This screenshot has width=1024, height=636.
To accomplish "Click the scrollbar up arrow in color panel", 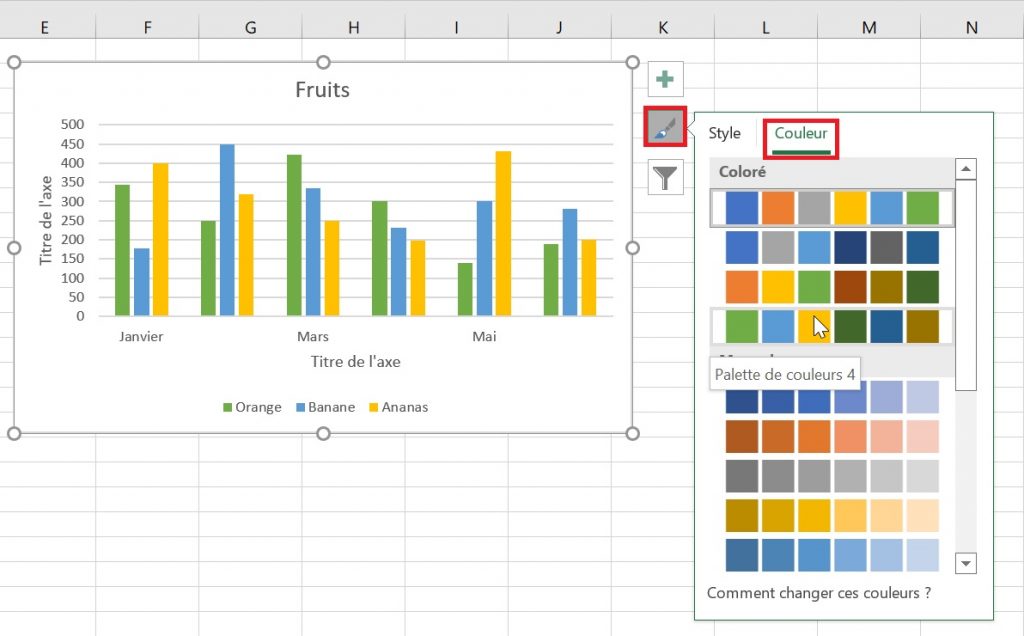I will tap(965, 168).
